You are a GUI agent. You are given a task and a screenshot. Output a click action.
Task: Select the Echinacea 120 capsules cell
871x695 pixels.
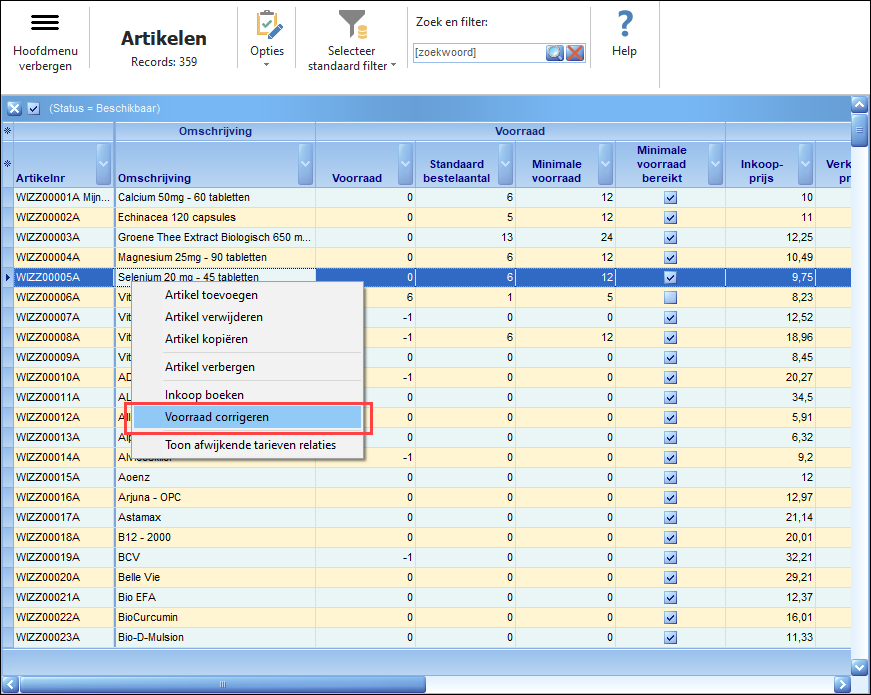click(216, 217)
